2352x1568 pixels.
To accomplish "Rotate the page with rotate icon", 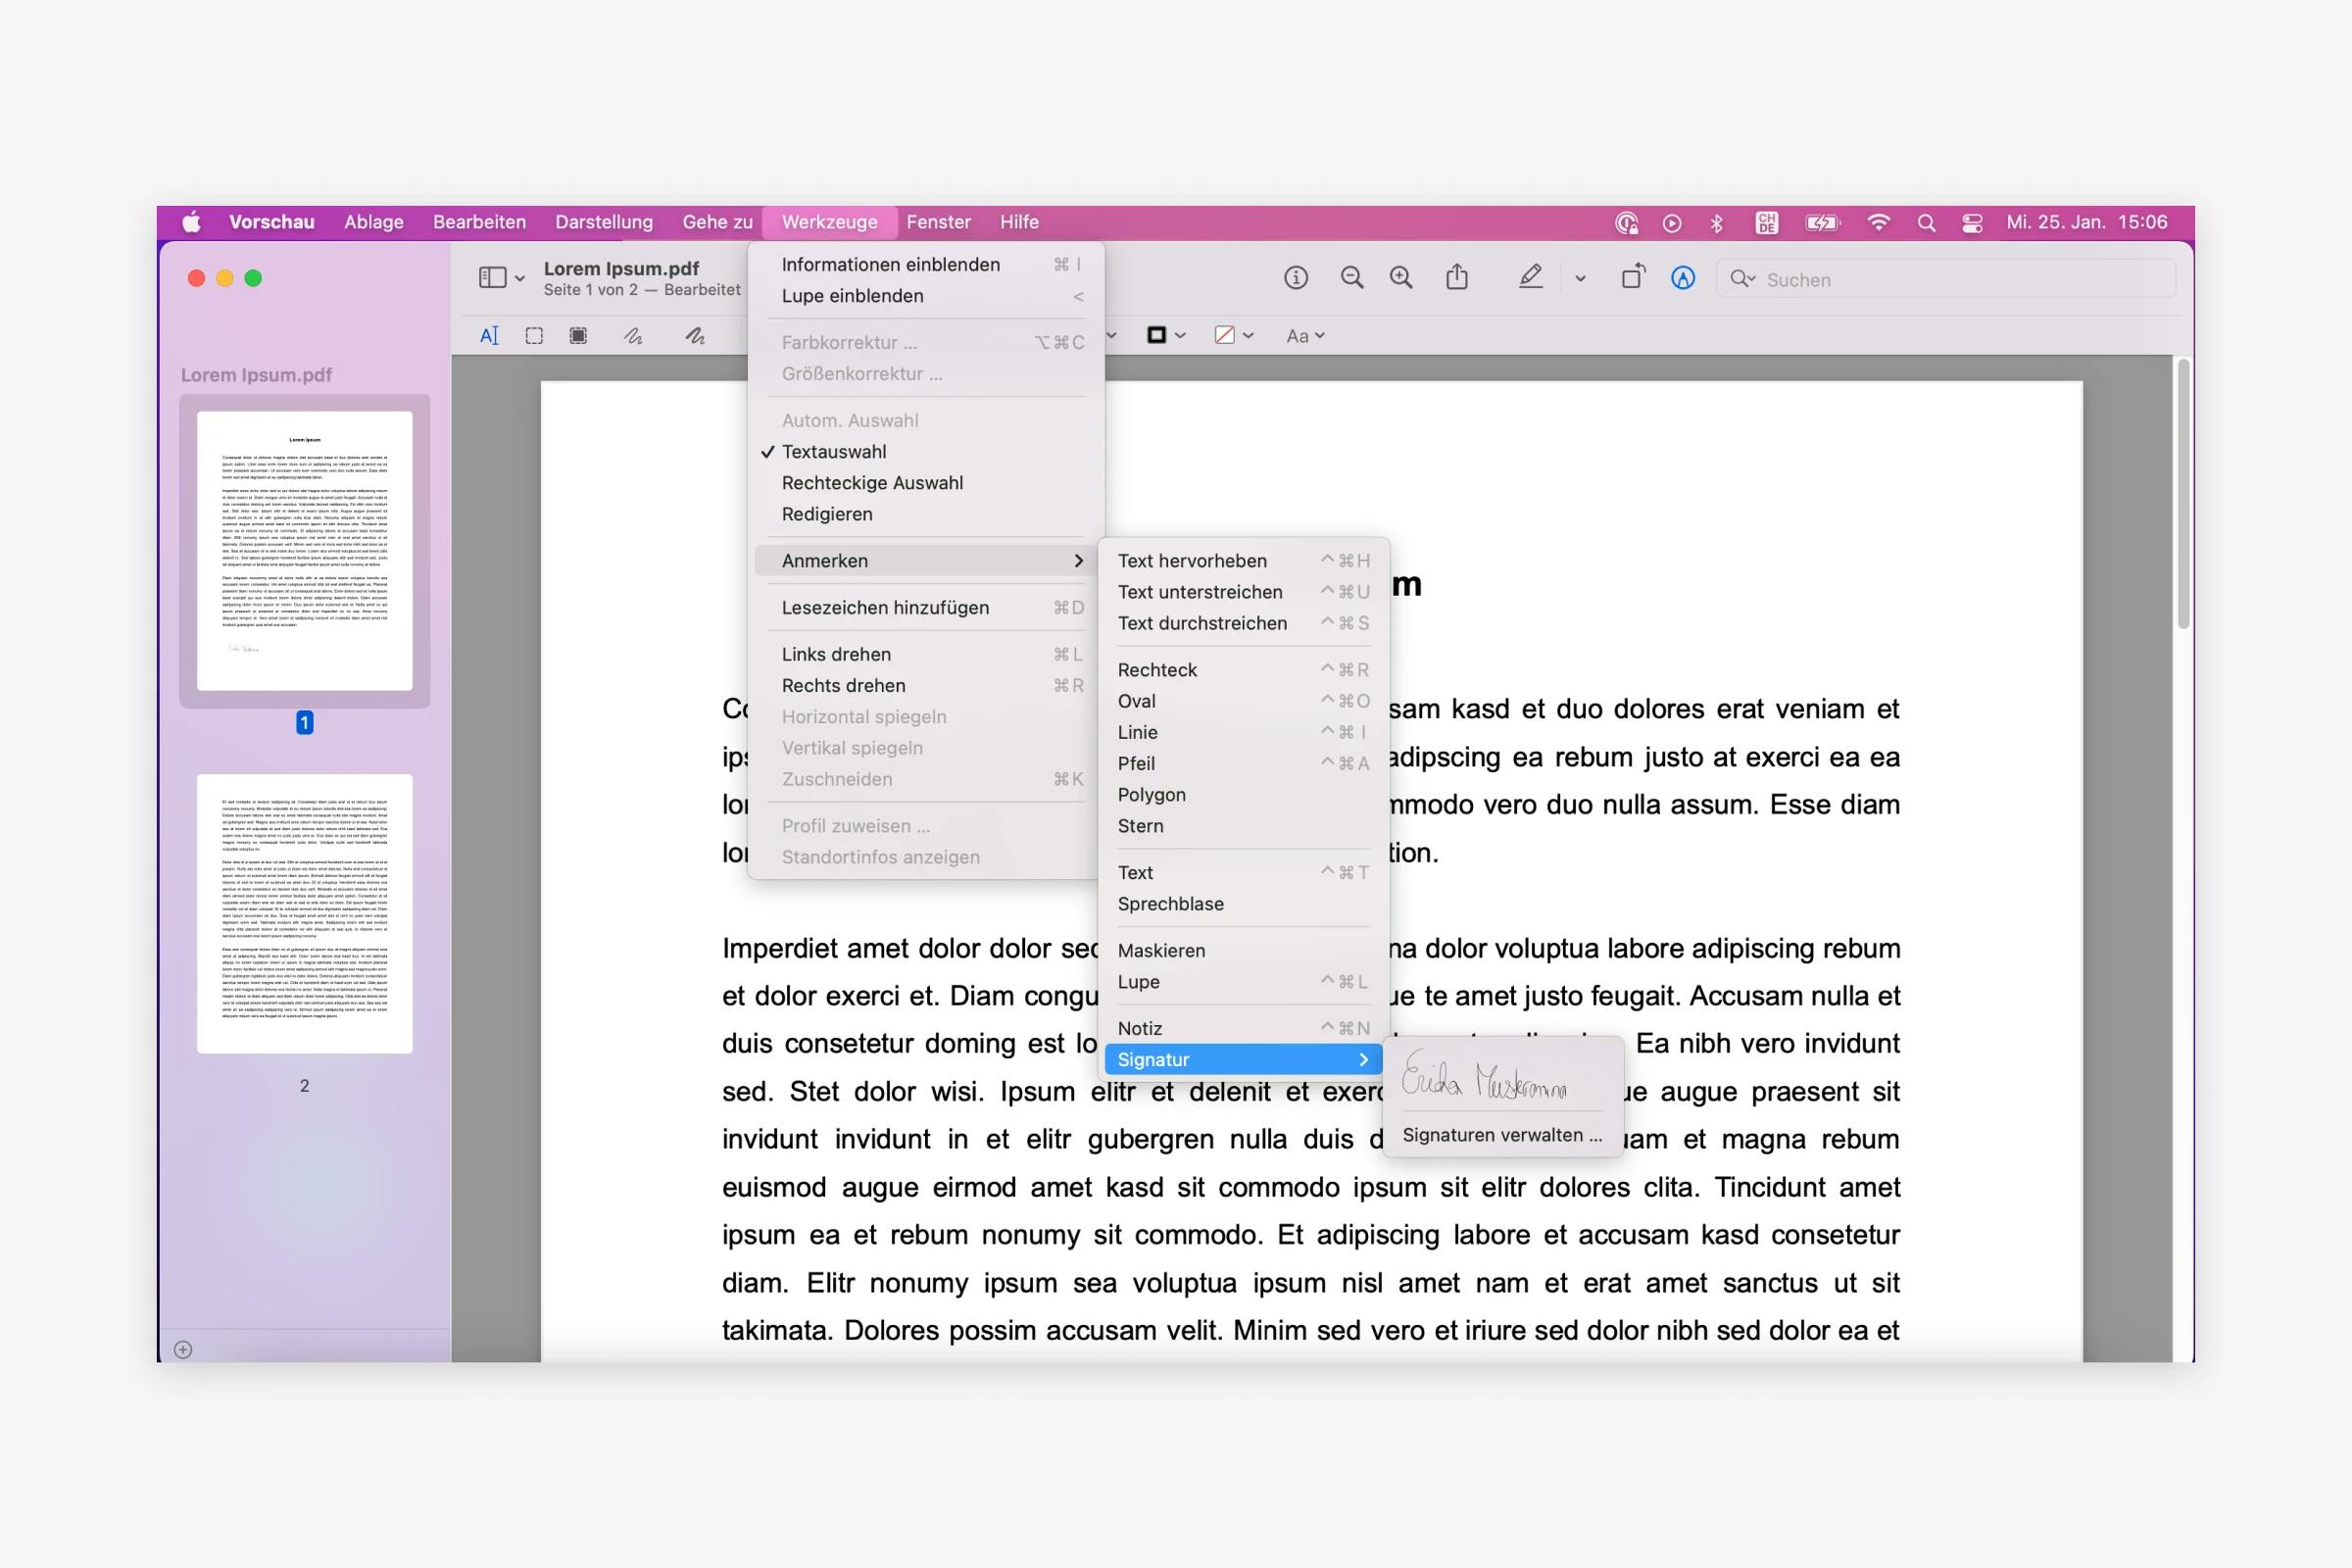I will 1632,277.
